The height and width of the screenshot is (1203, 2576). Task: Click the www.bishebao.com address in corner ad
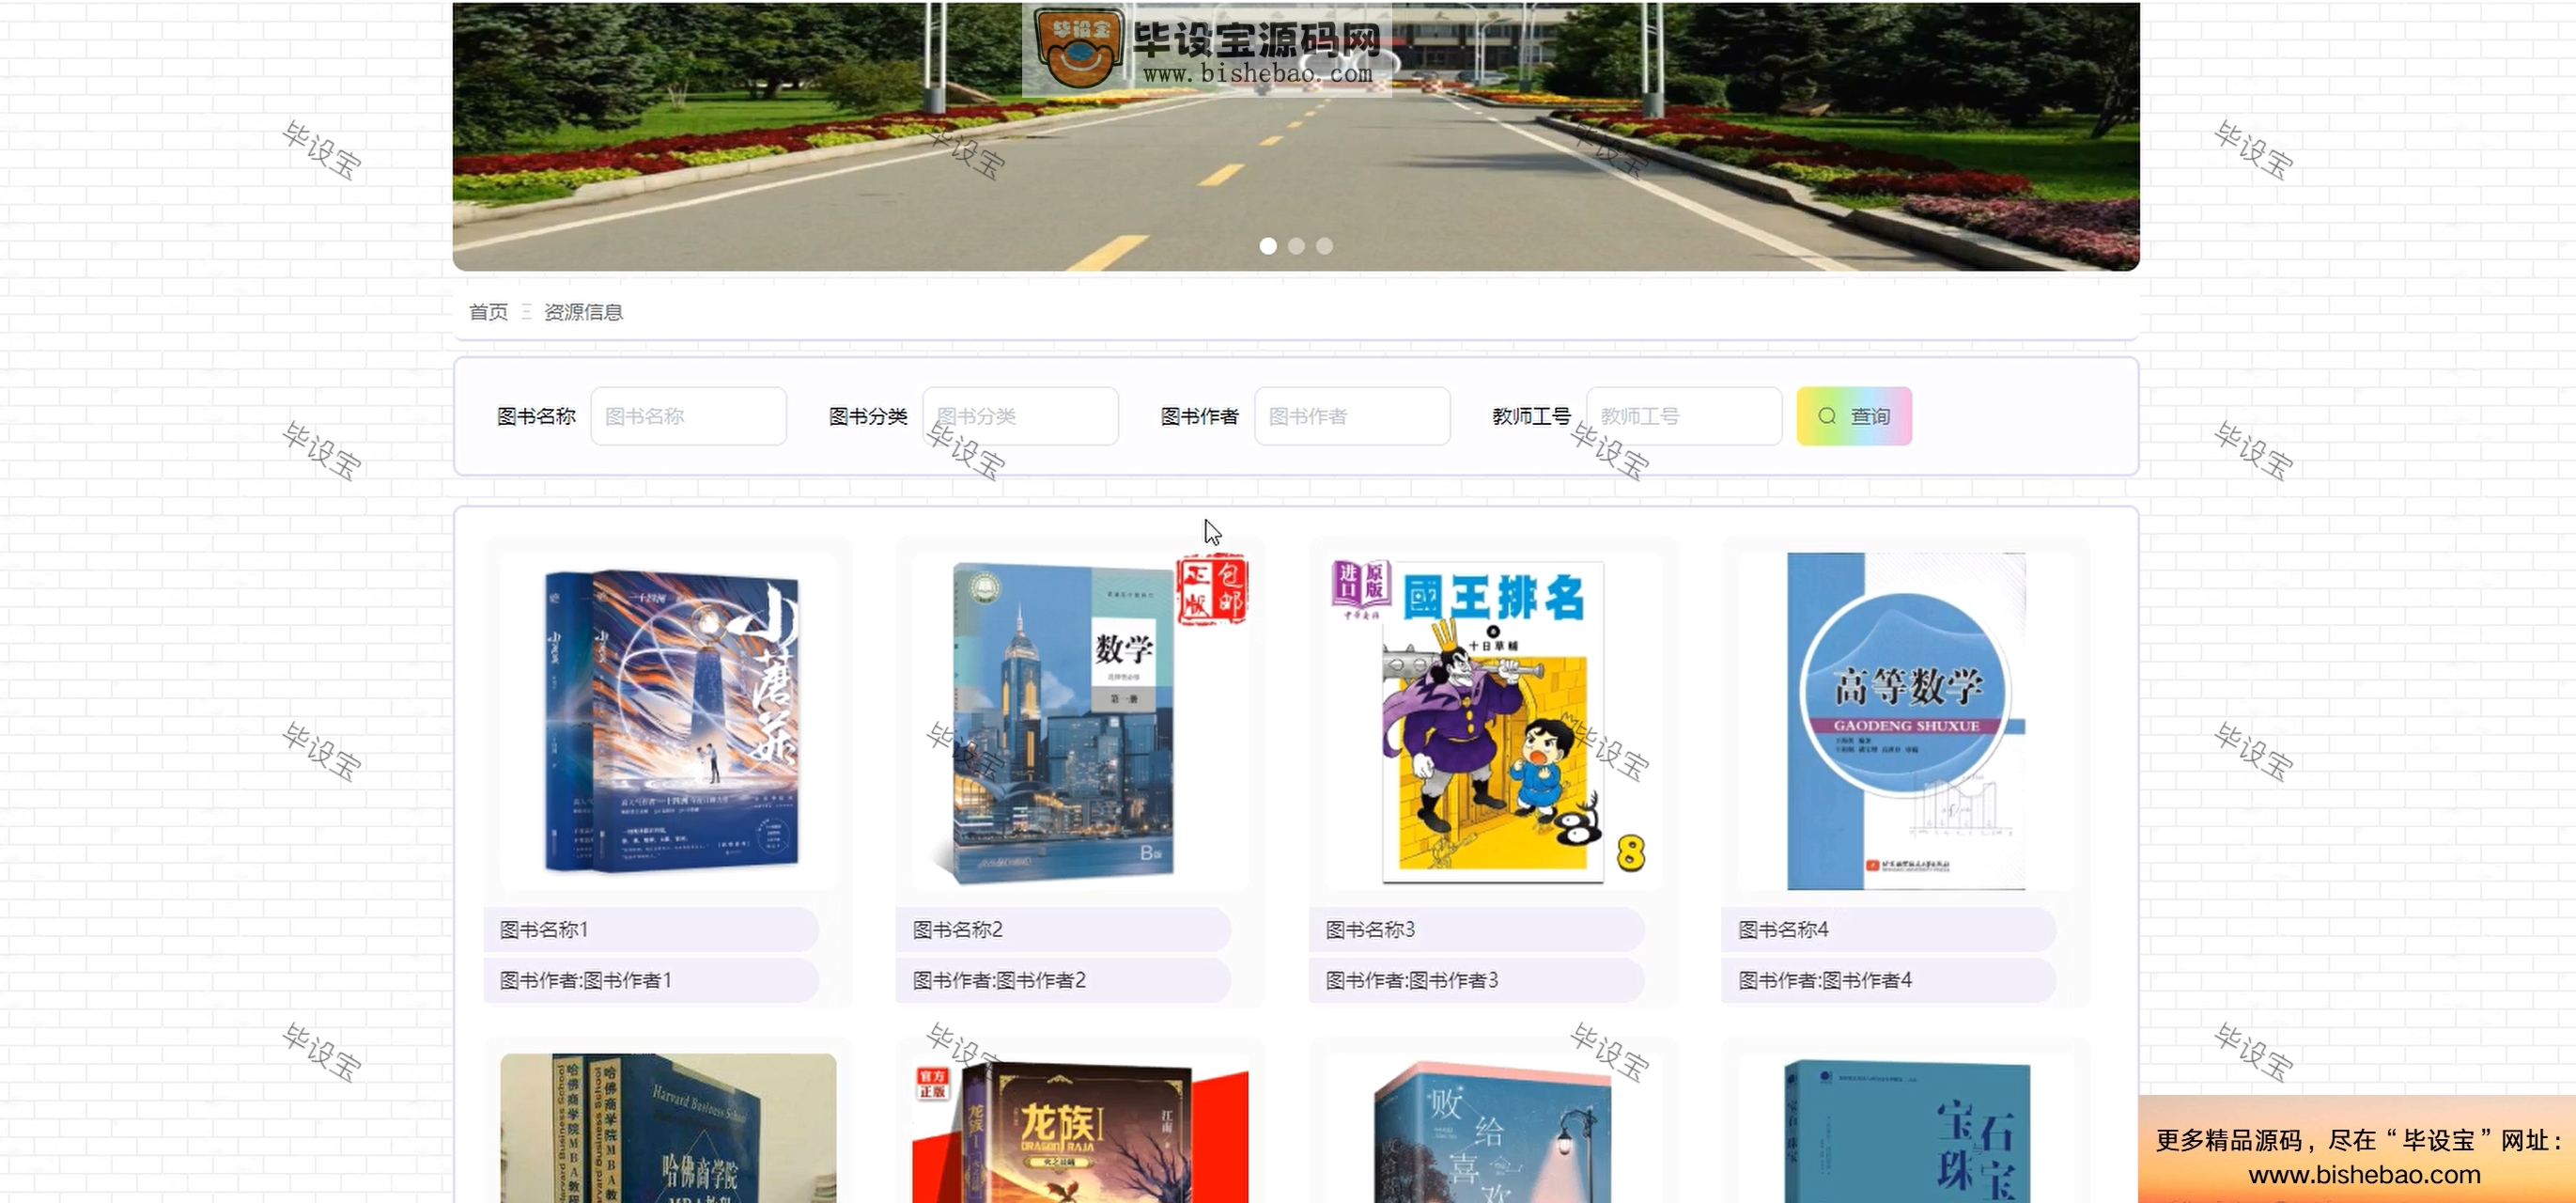(2364, 1174)
